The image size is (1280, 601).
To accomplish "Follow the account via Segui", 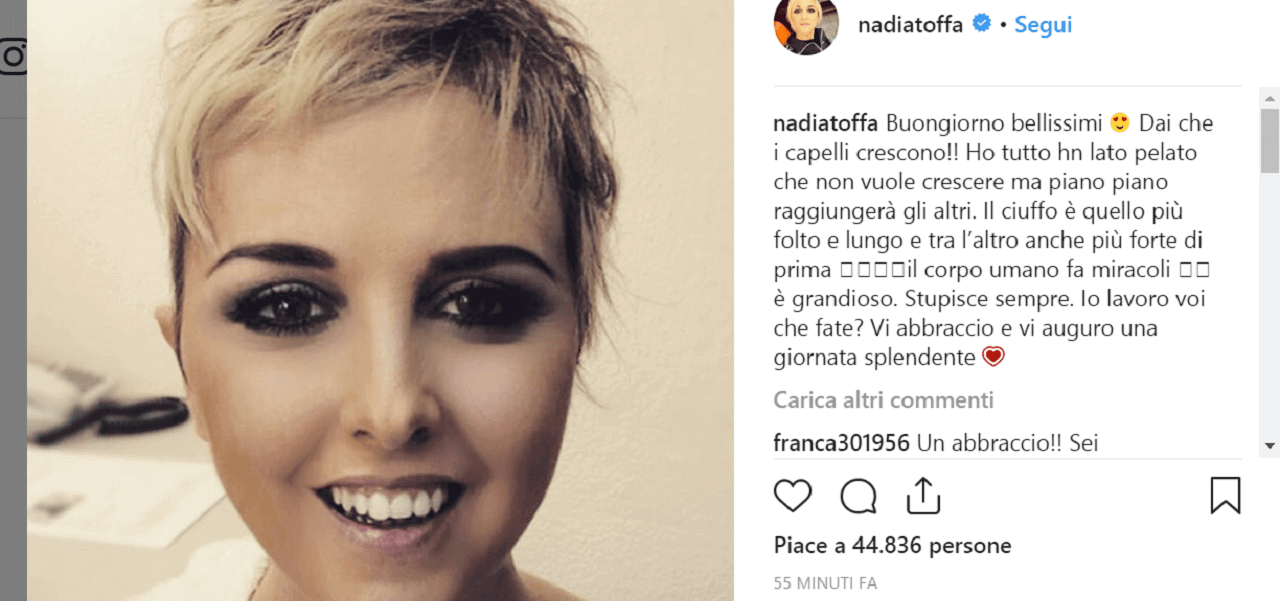I will pyautogui.click(x=1043, y=25).
